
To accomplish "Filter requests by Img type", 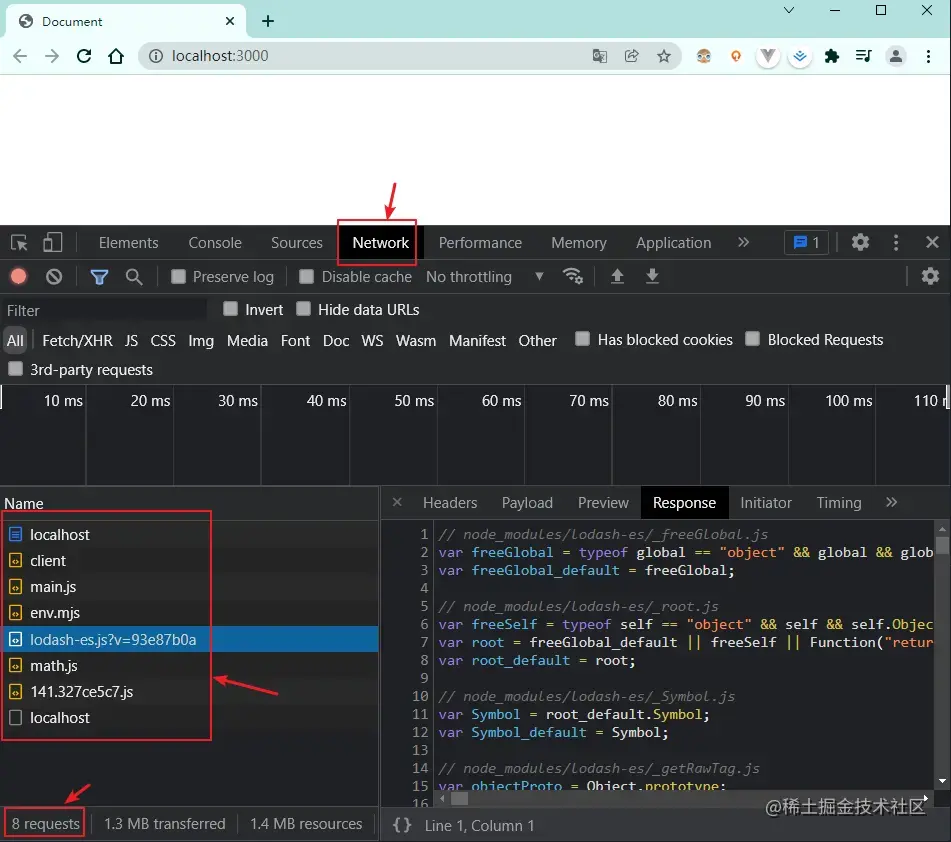I will point(201,341).
